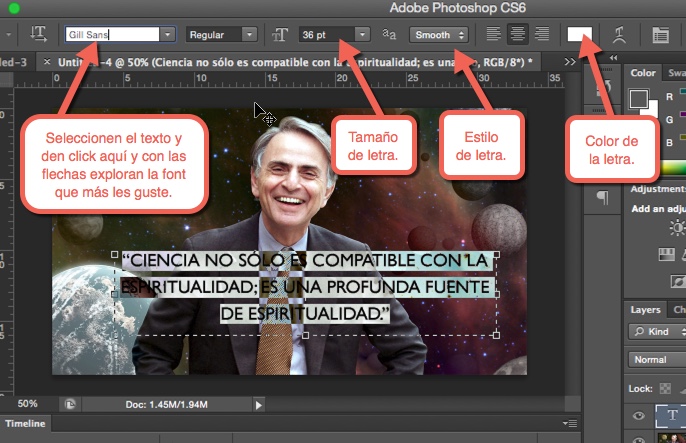Open the Smooth anti-aliasing dropdown
This screenshot has width=686, height=443.
pyautogui.click(x=438, y=34)
